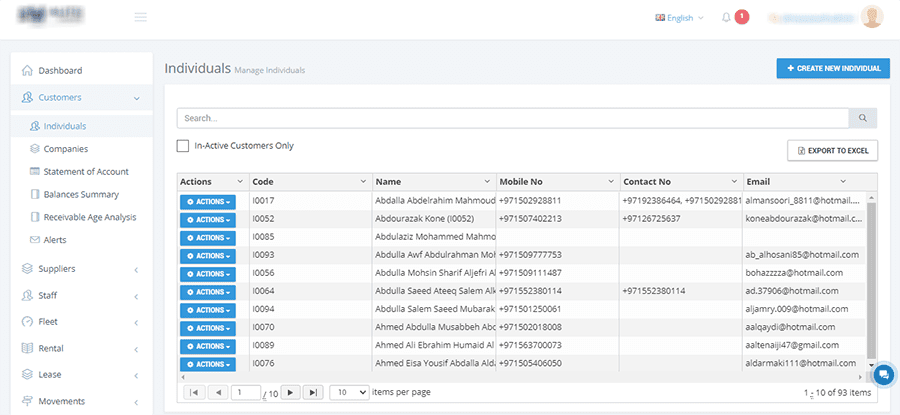Click the Movements signpost icon

27,401
